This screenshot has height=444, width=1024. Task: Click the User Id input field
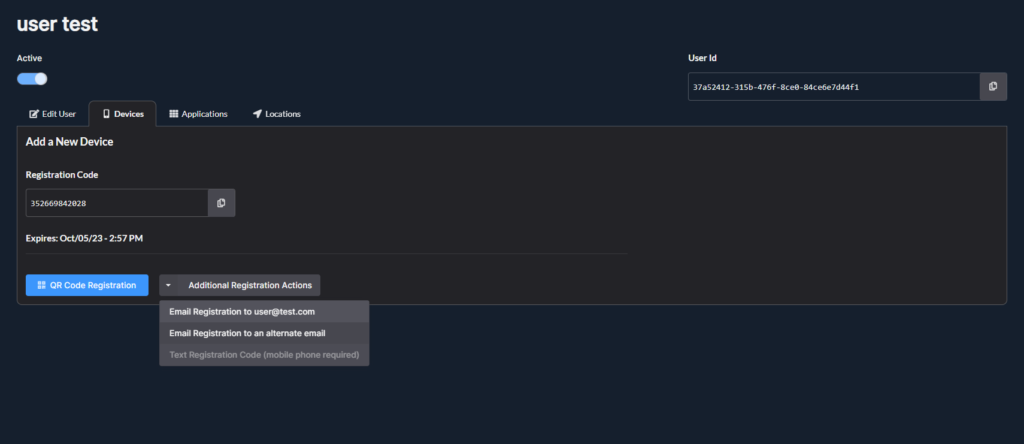click(x=834, y=86)
